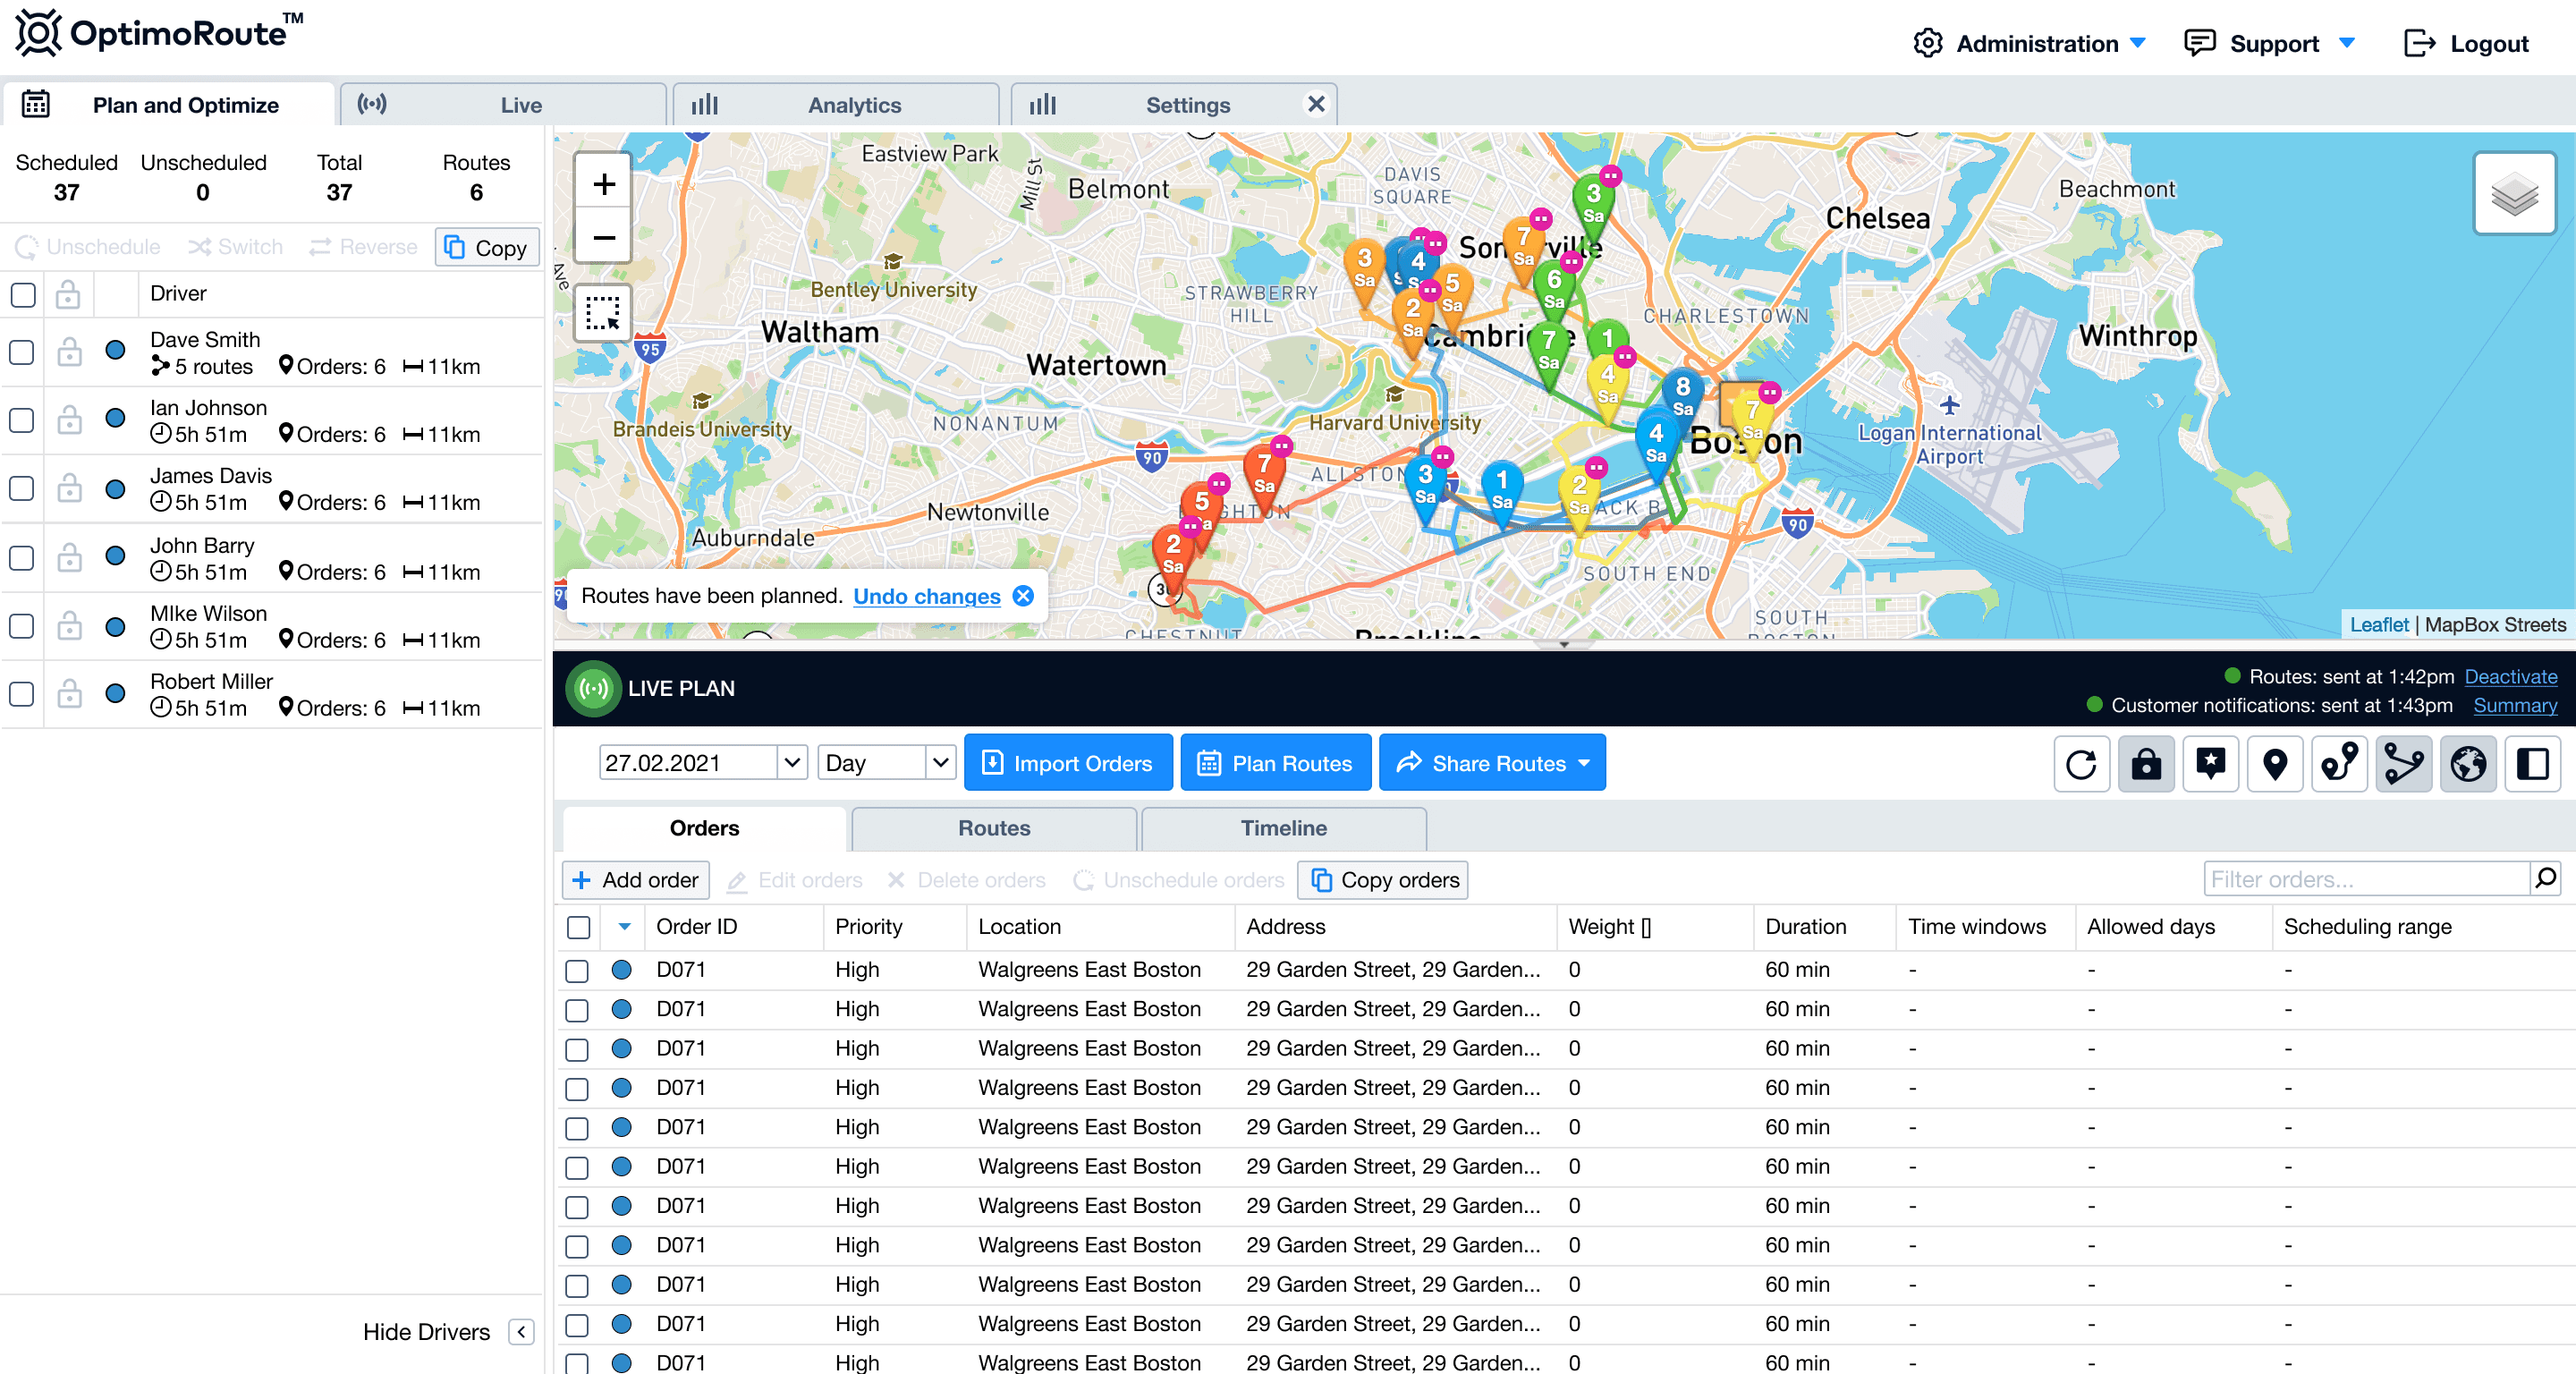Viewport: 2576px width, 1374px height.
Task: Check the John Barry driver checkbox
Action: tap(22, 558)
